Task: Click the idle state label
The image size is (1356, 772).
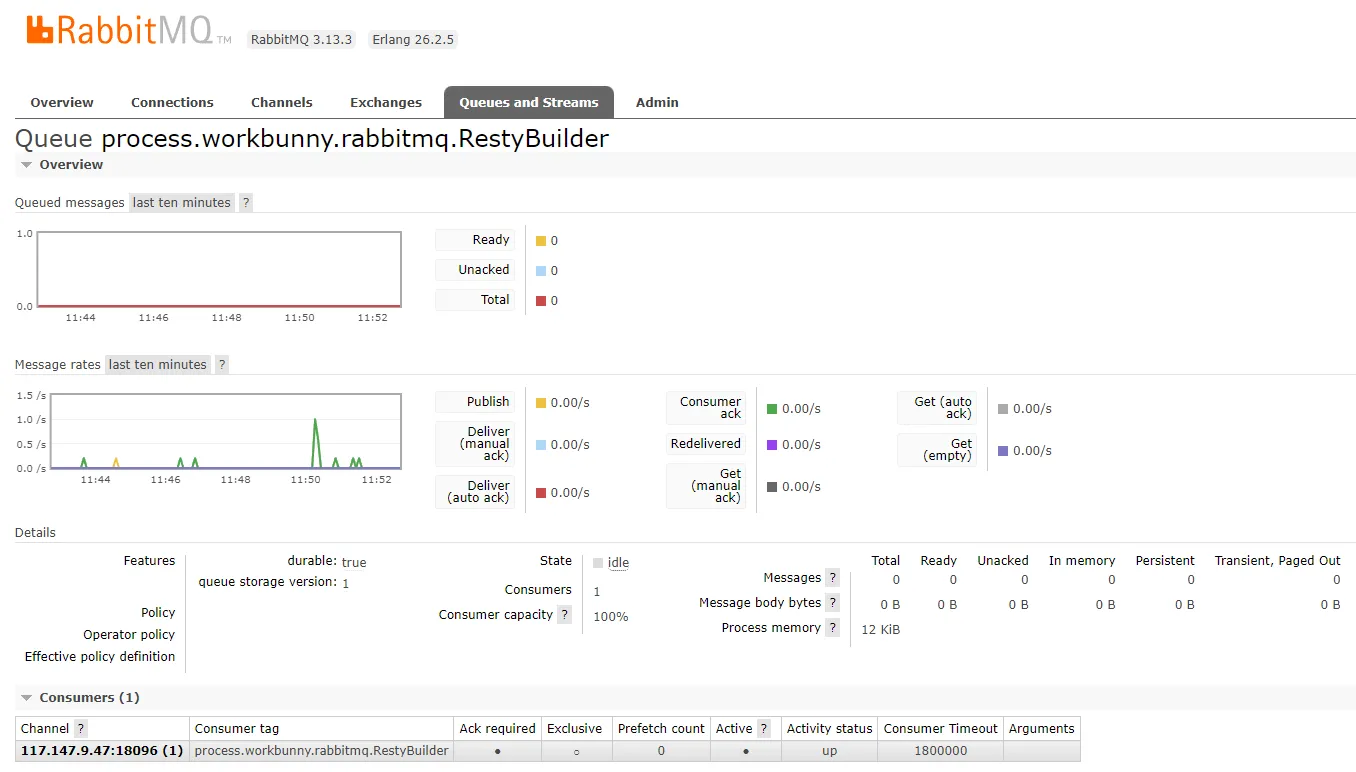Action: click(x=619, y=563)
